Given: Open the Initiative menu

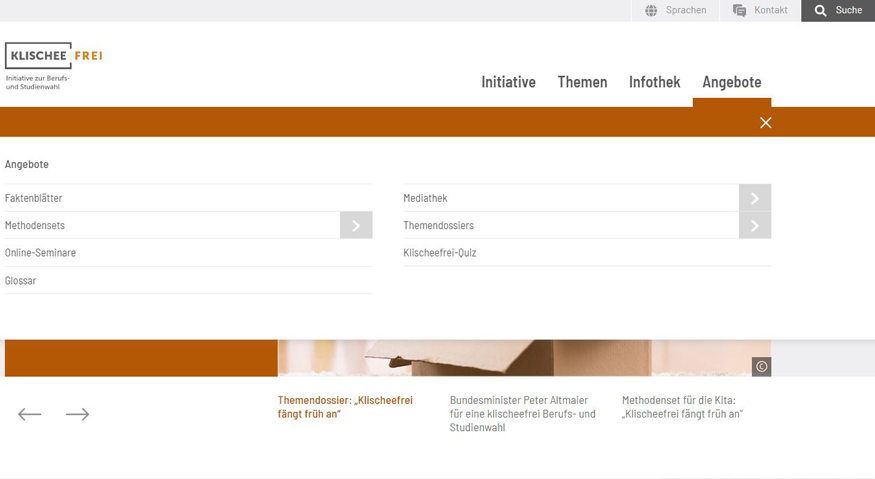Looking at the screenshot, I should coord(508,82).
